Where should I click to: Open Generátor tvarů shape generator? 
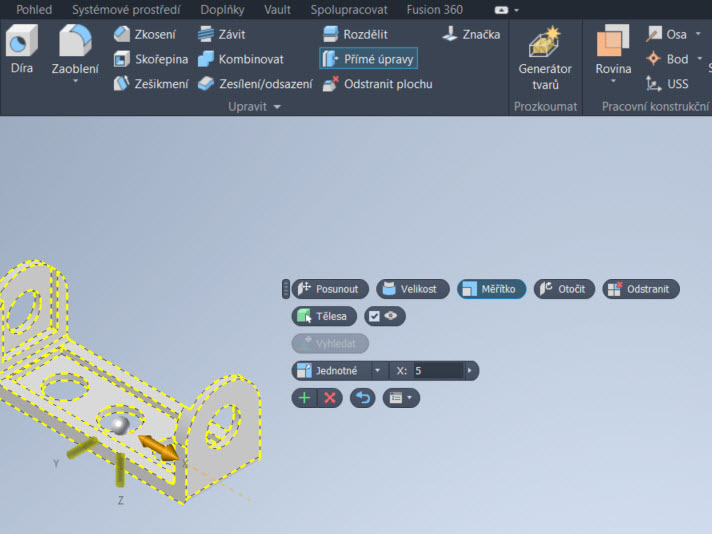[x=545, y=58]
